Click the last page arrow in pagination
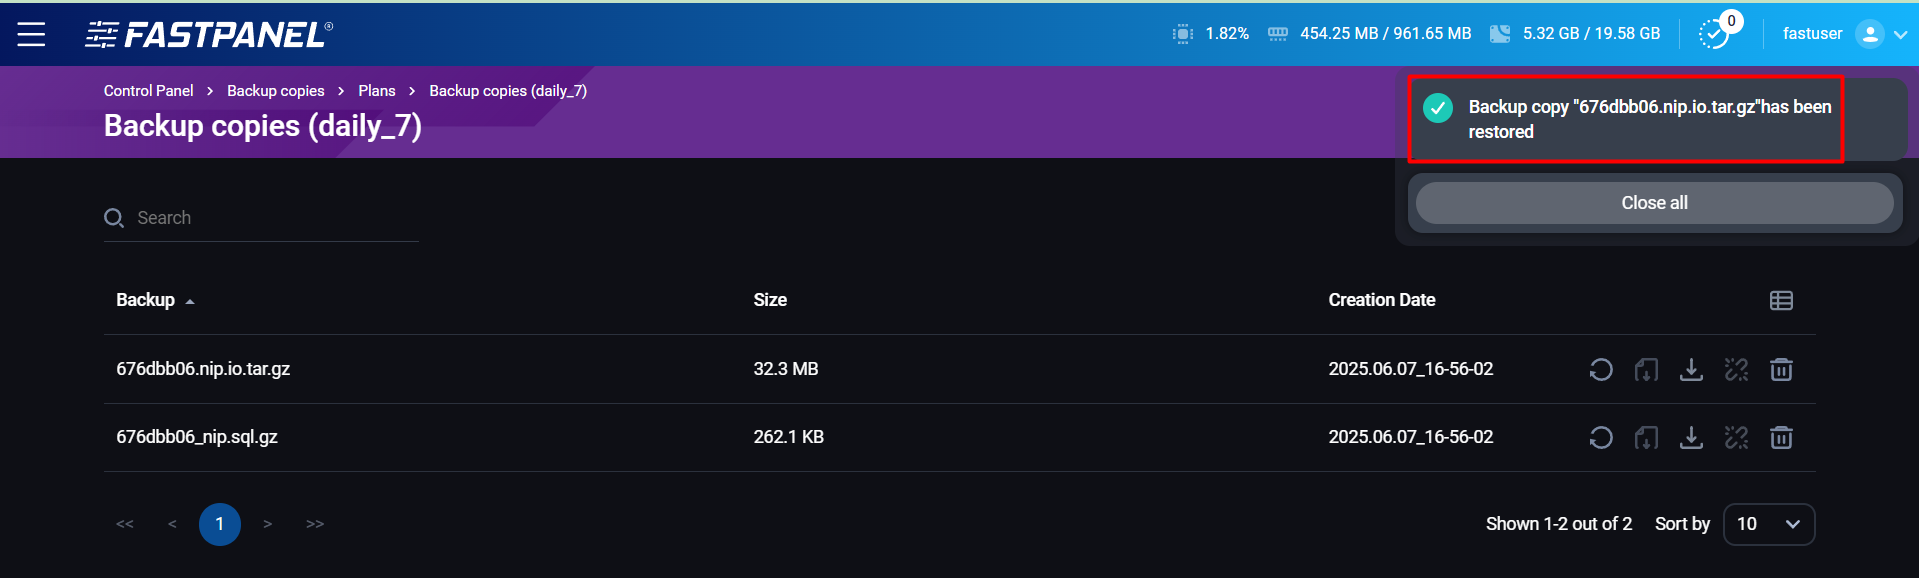Viewport: 1919px width, 578px height. (315, 524)
